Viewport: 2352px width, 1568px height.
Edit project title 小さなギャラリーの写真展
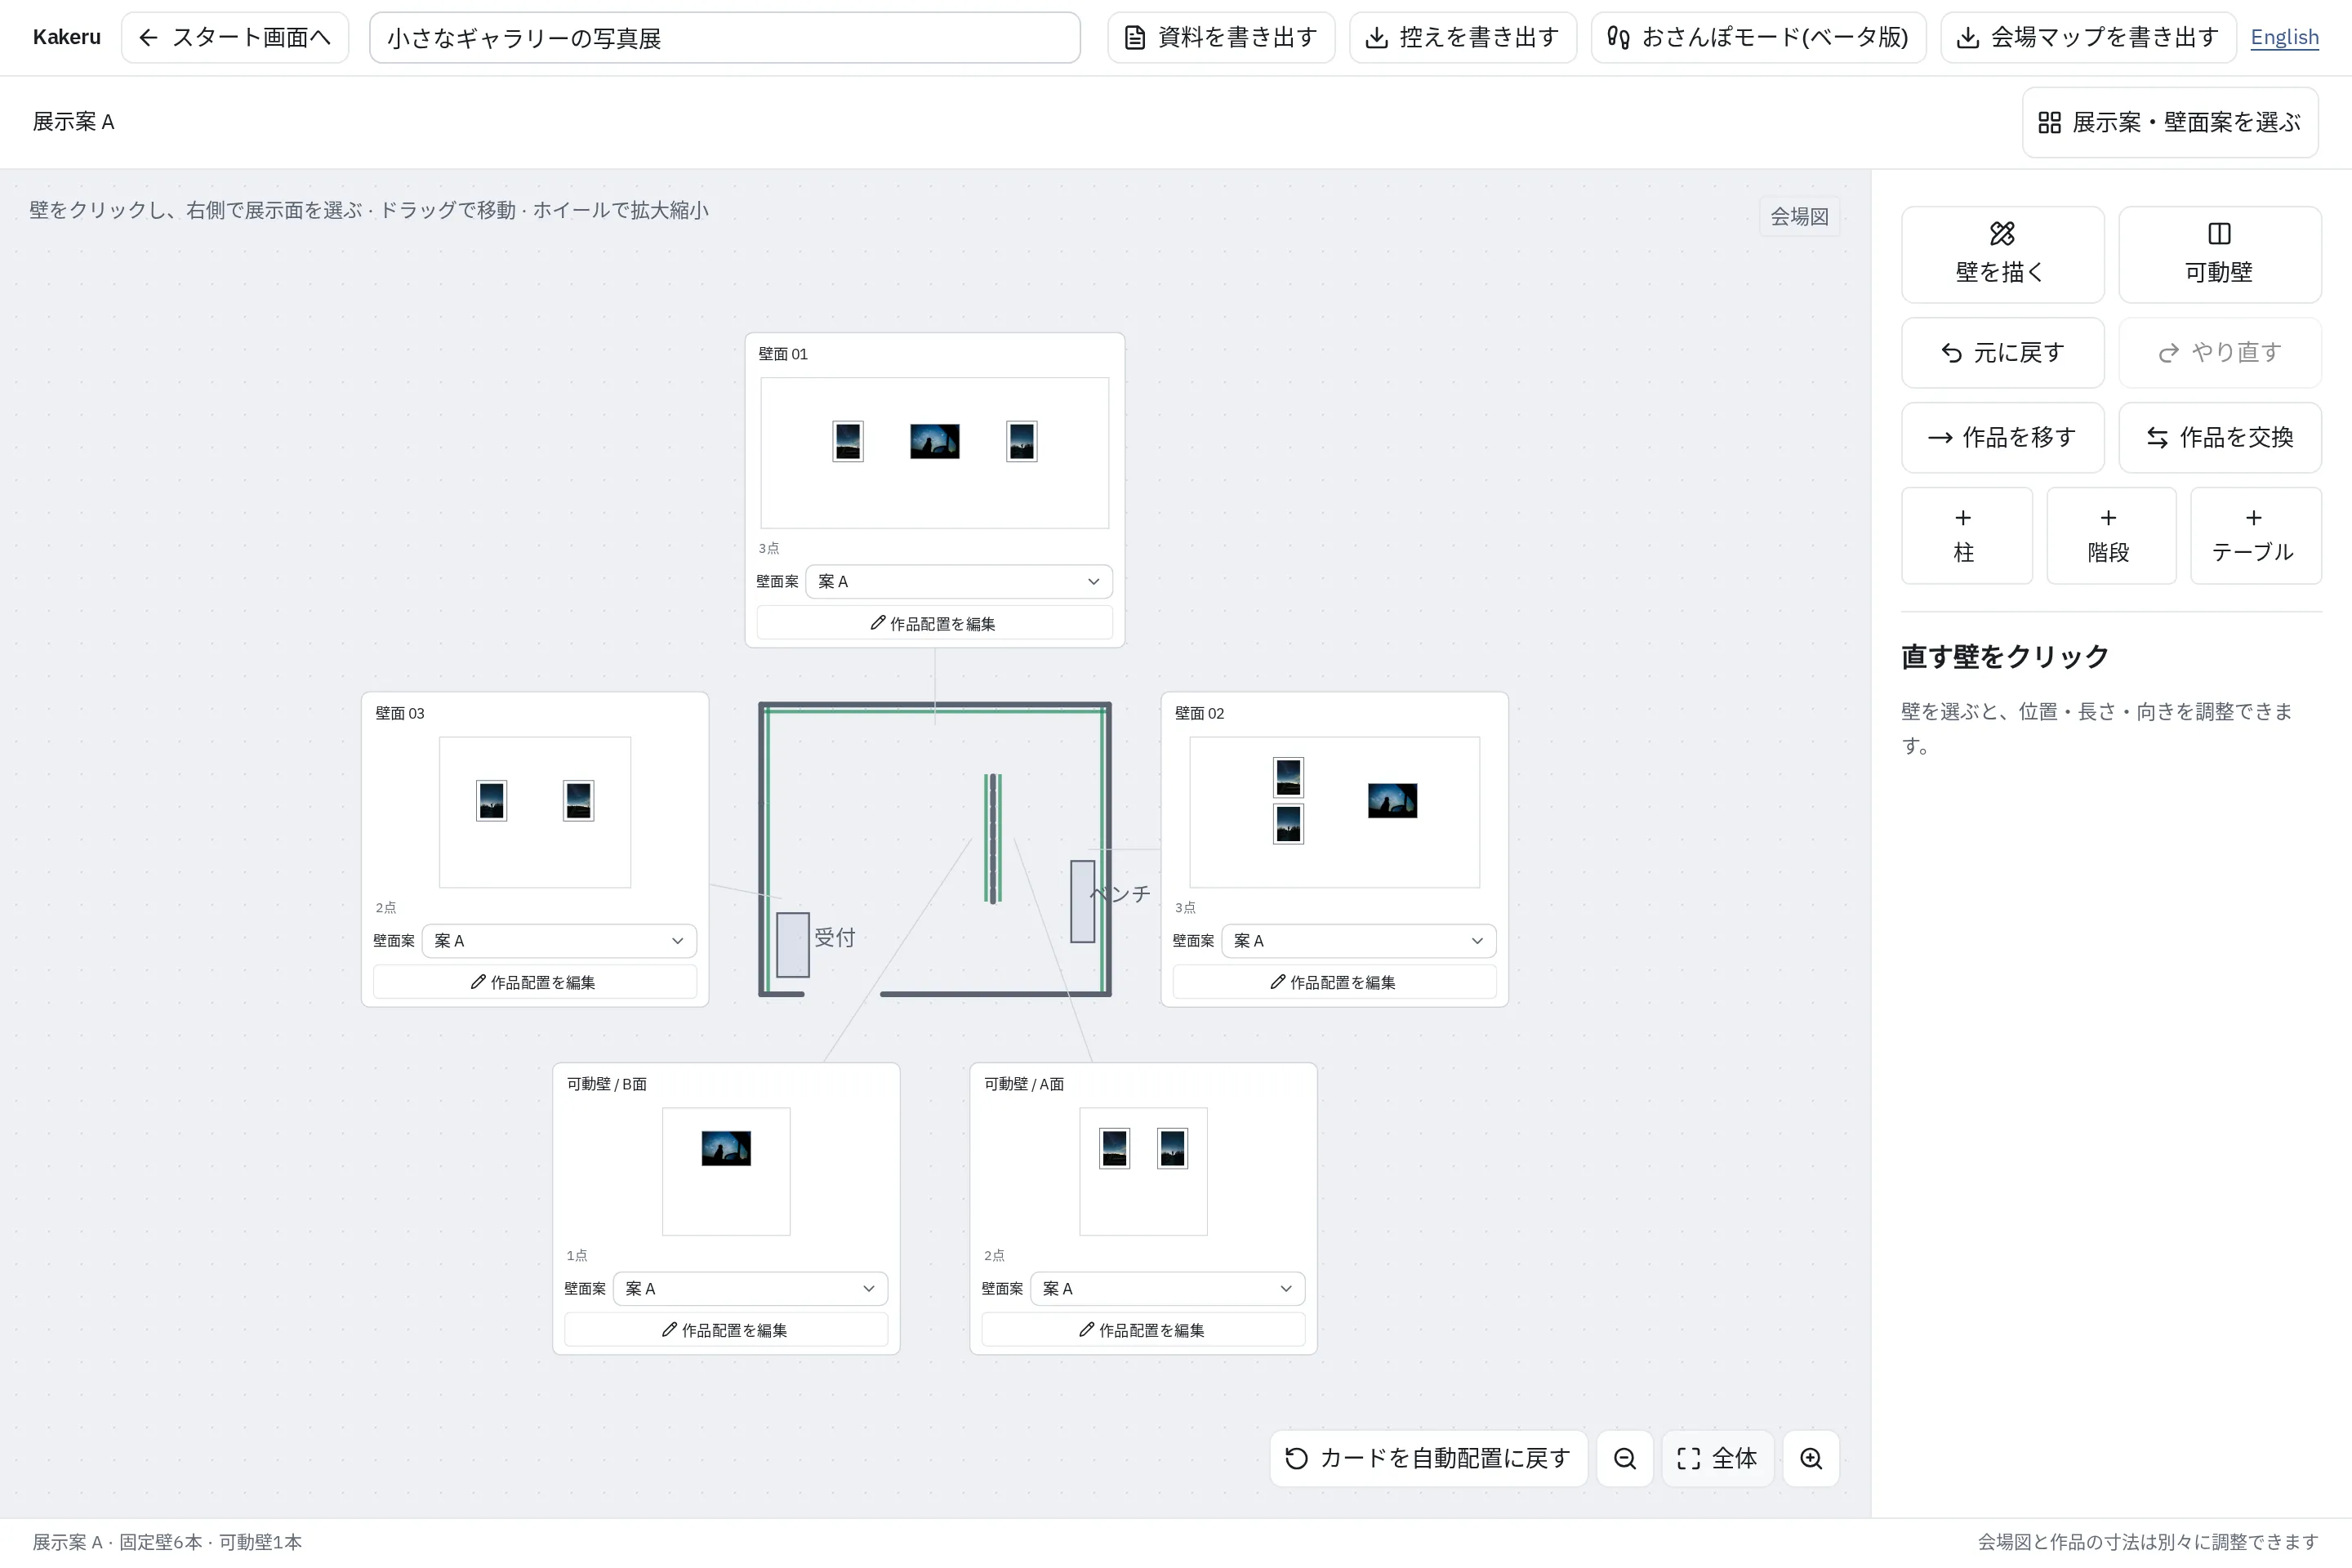724,38
